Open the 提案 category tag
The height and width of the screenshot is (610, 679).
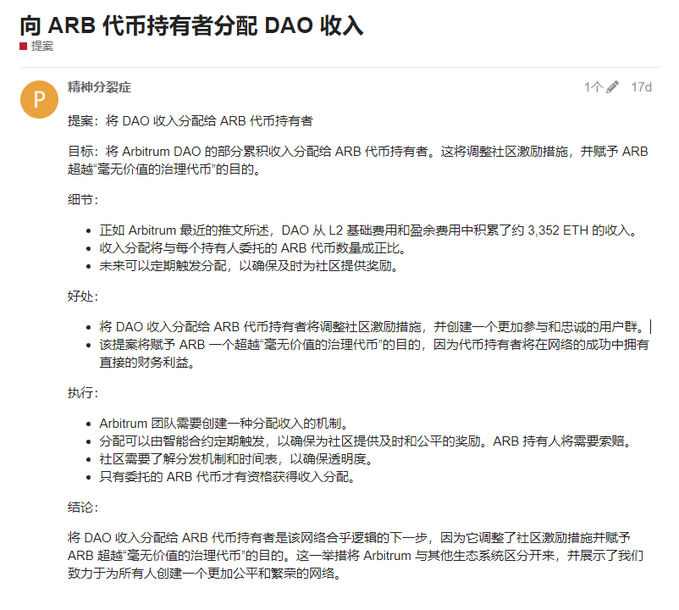42,46
